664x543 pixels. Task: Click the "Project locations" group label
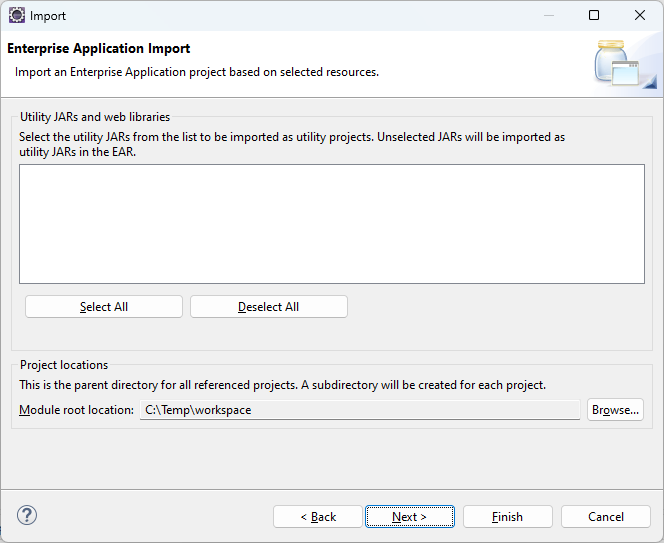(64, 365)
